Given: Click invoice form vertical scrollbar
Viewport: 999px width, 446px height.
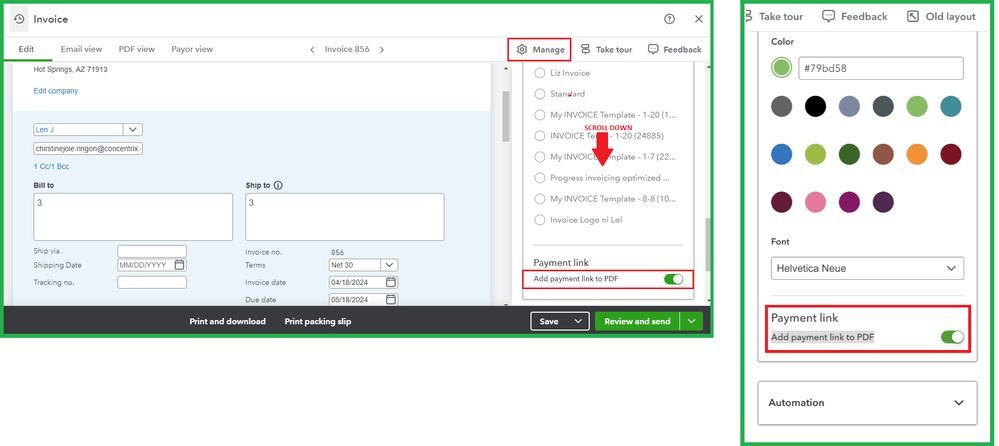Looking at the screenshot, I should coord(506,116).
